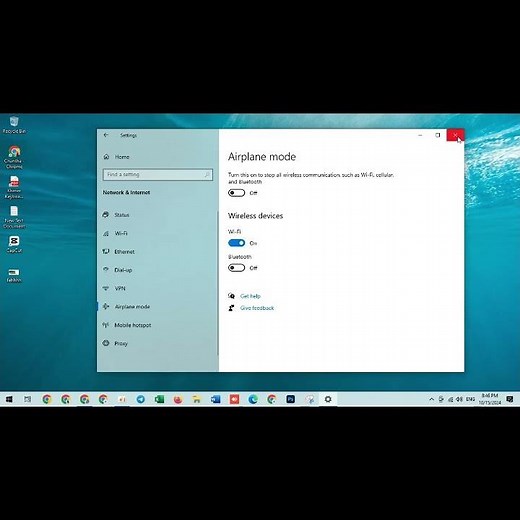Click the Settings sidebar scrollbar

coord(218,283)
